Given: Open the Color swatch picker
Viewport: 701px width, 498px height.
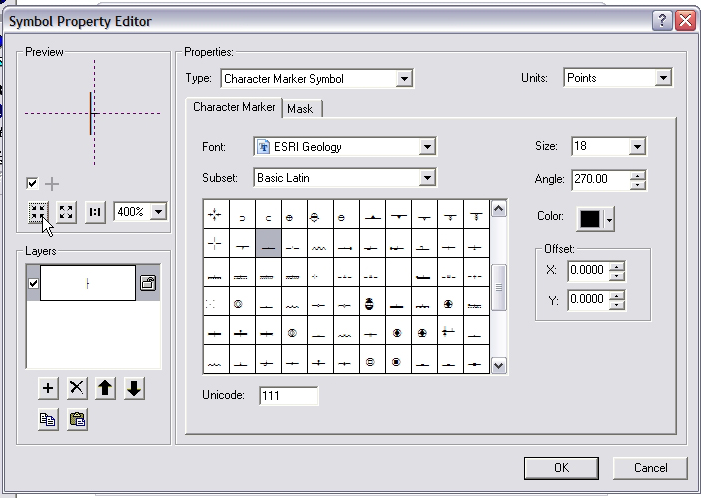Looking at the screenshot, I should tap(593, 218).
